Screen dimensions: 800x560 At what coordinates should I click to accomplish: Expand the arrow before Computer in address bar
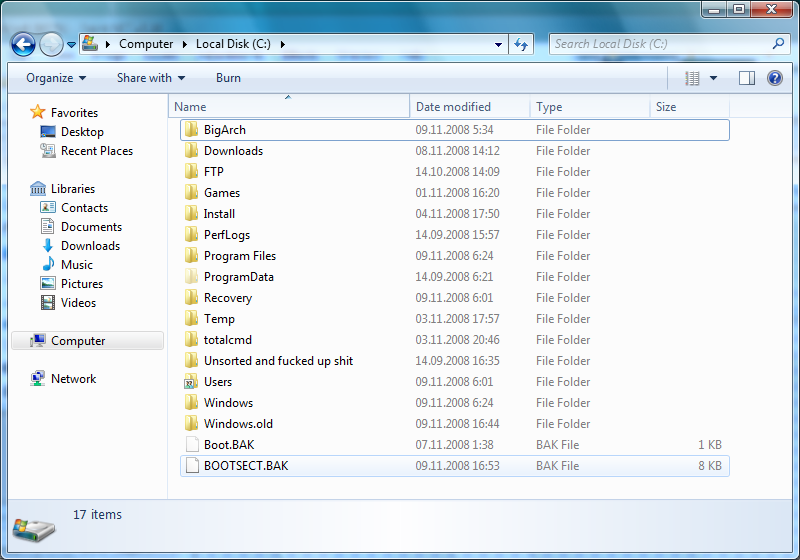(108, 44)
